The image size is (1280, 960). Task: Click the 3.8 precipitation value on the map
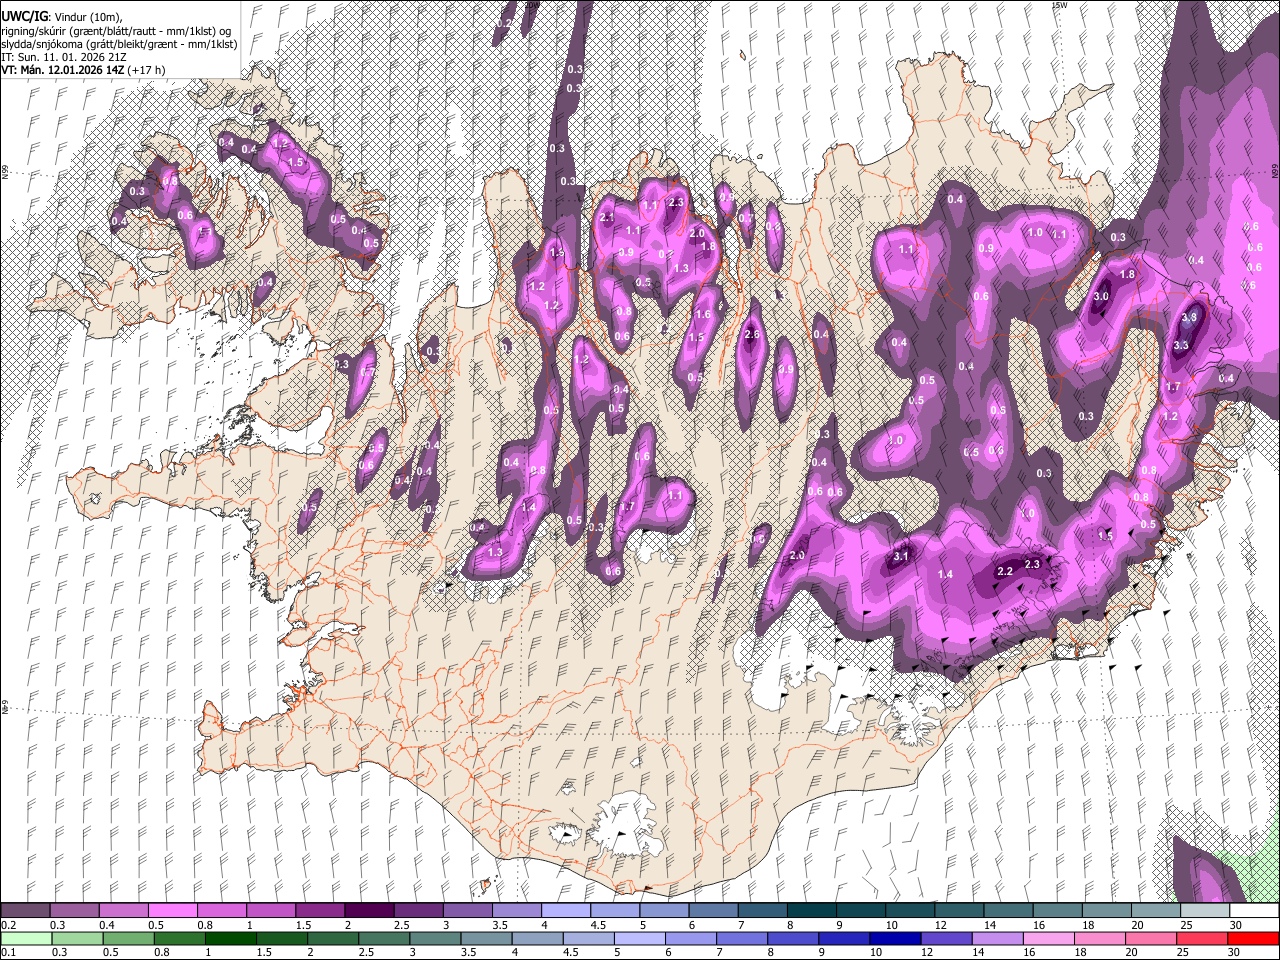coord(1189,318)
